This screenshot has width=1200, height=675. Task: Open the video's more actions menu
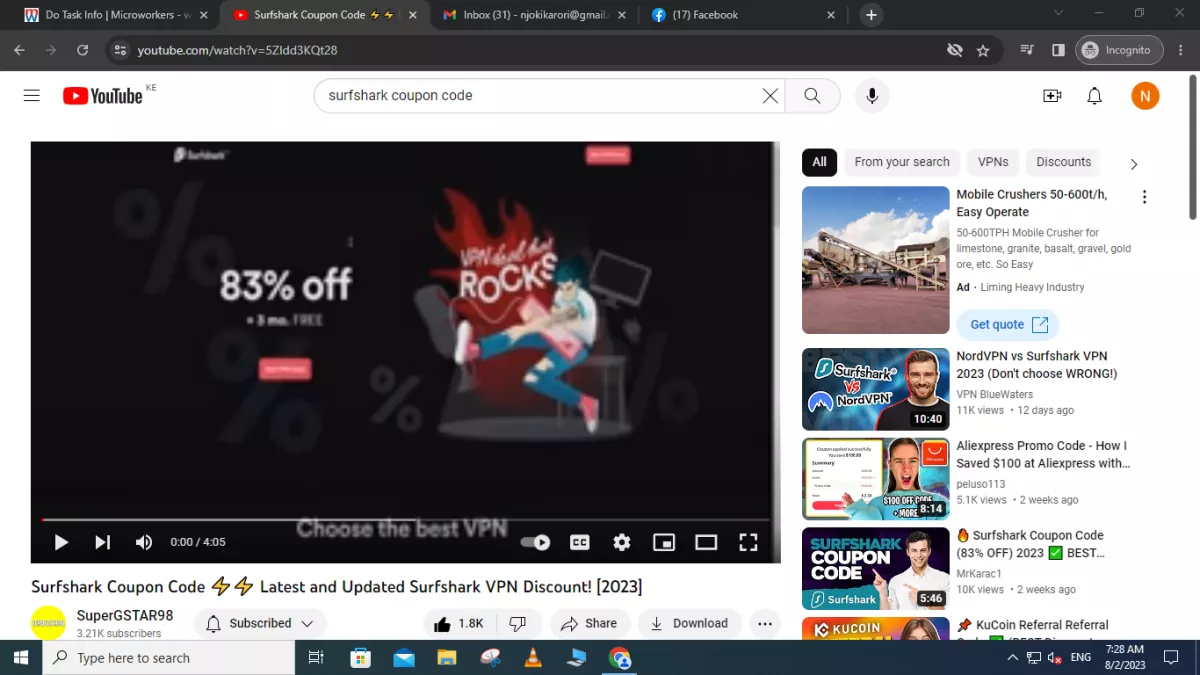tap(765, 623)
